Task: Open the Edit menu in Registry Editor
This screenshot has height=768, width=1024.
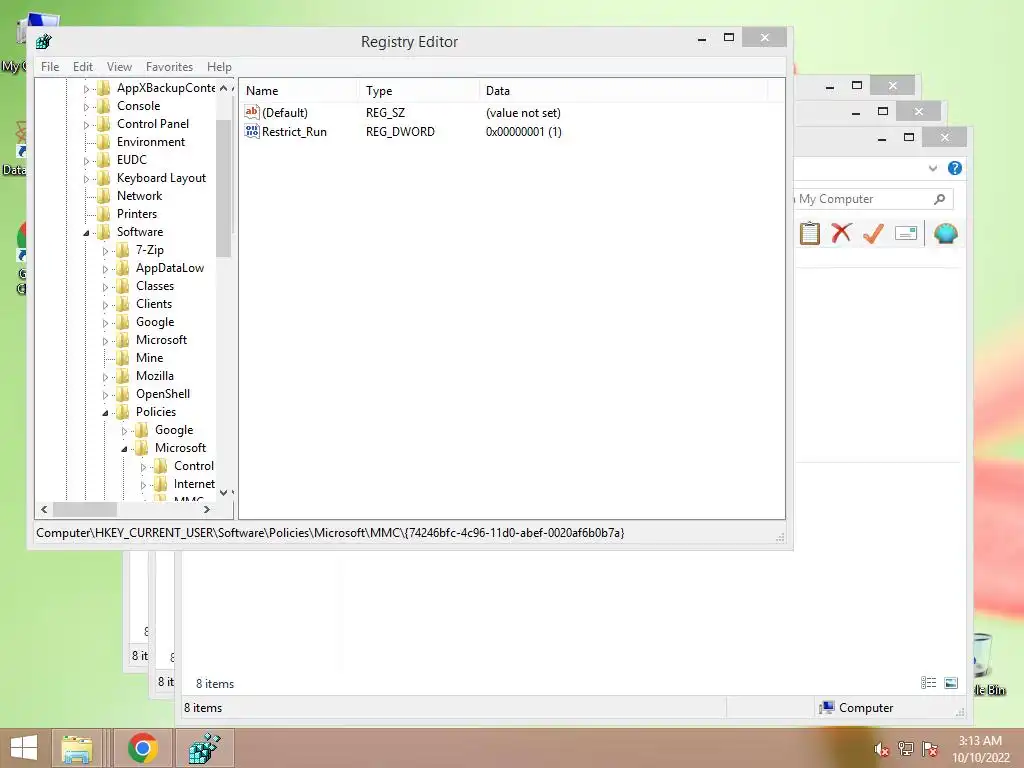Action: click(82, 67)
